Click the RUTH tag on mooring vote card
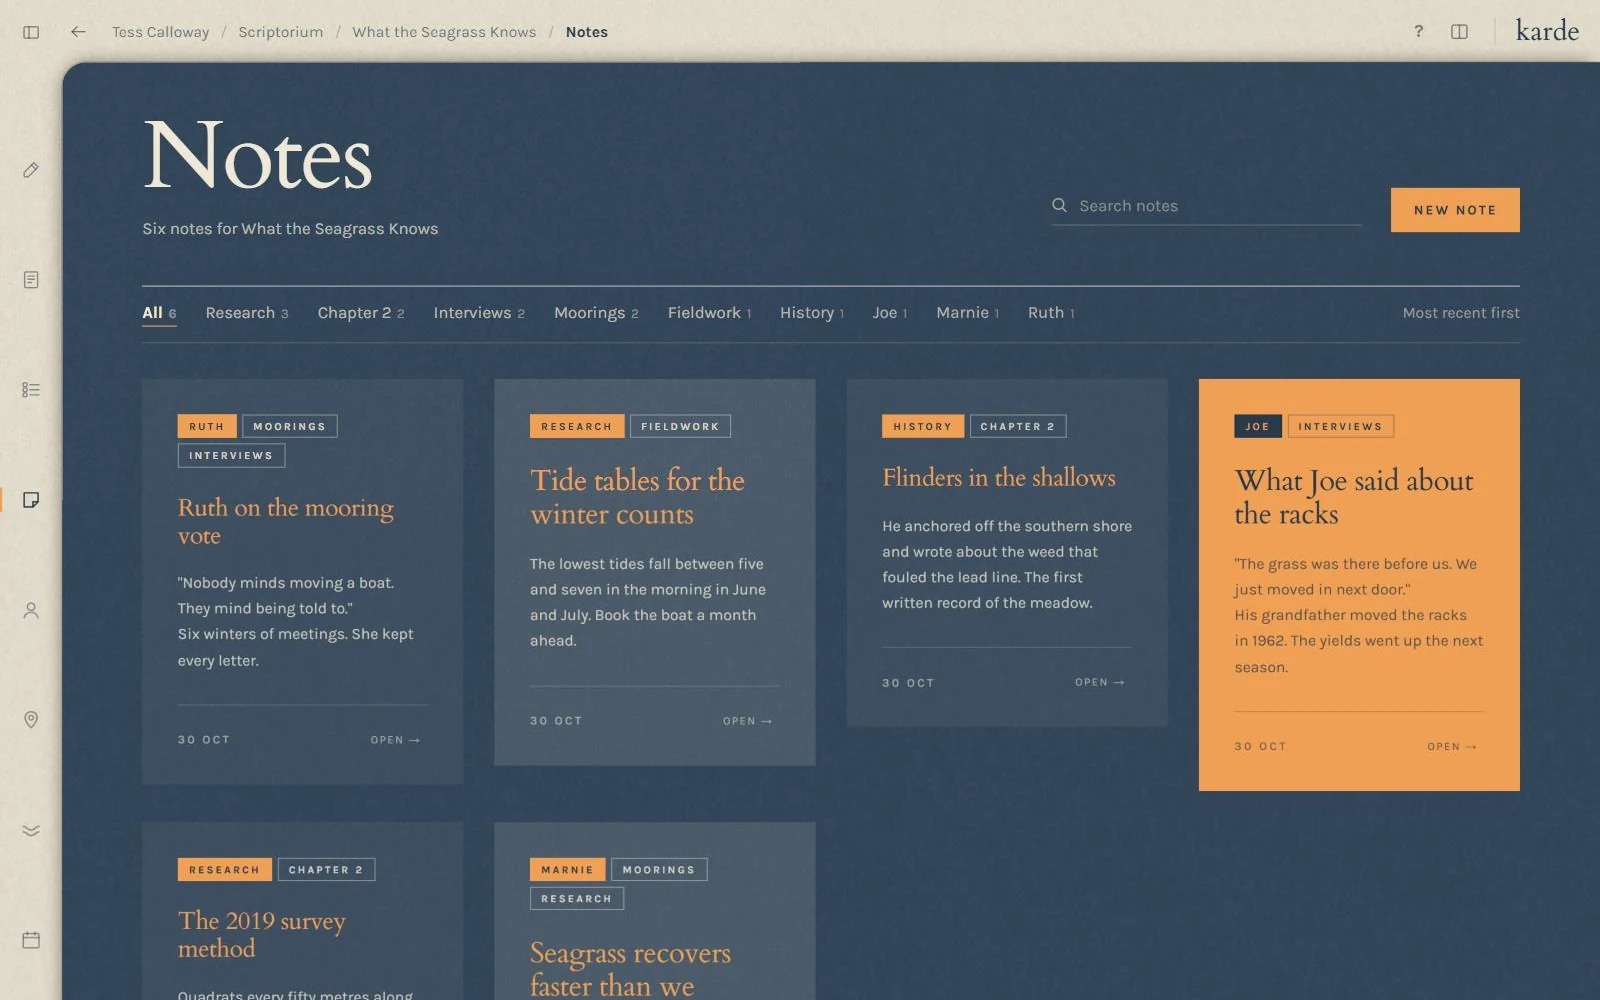The image size is (1600, 1000). (207, 426)
